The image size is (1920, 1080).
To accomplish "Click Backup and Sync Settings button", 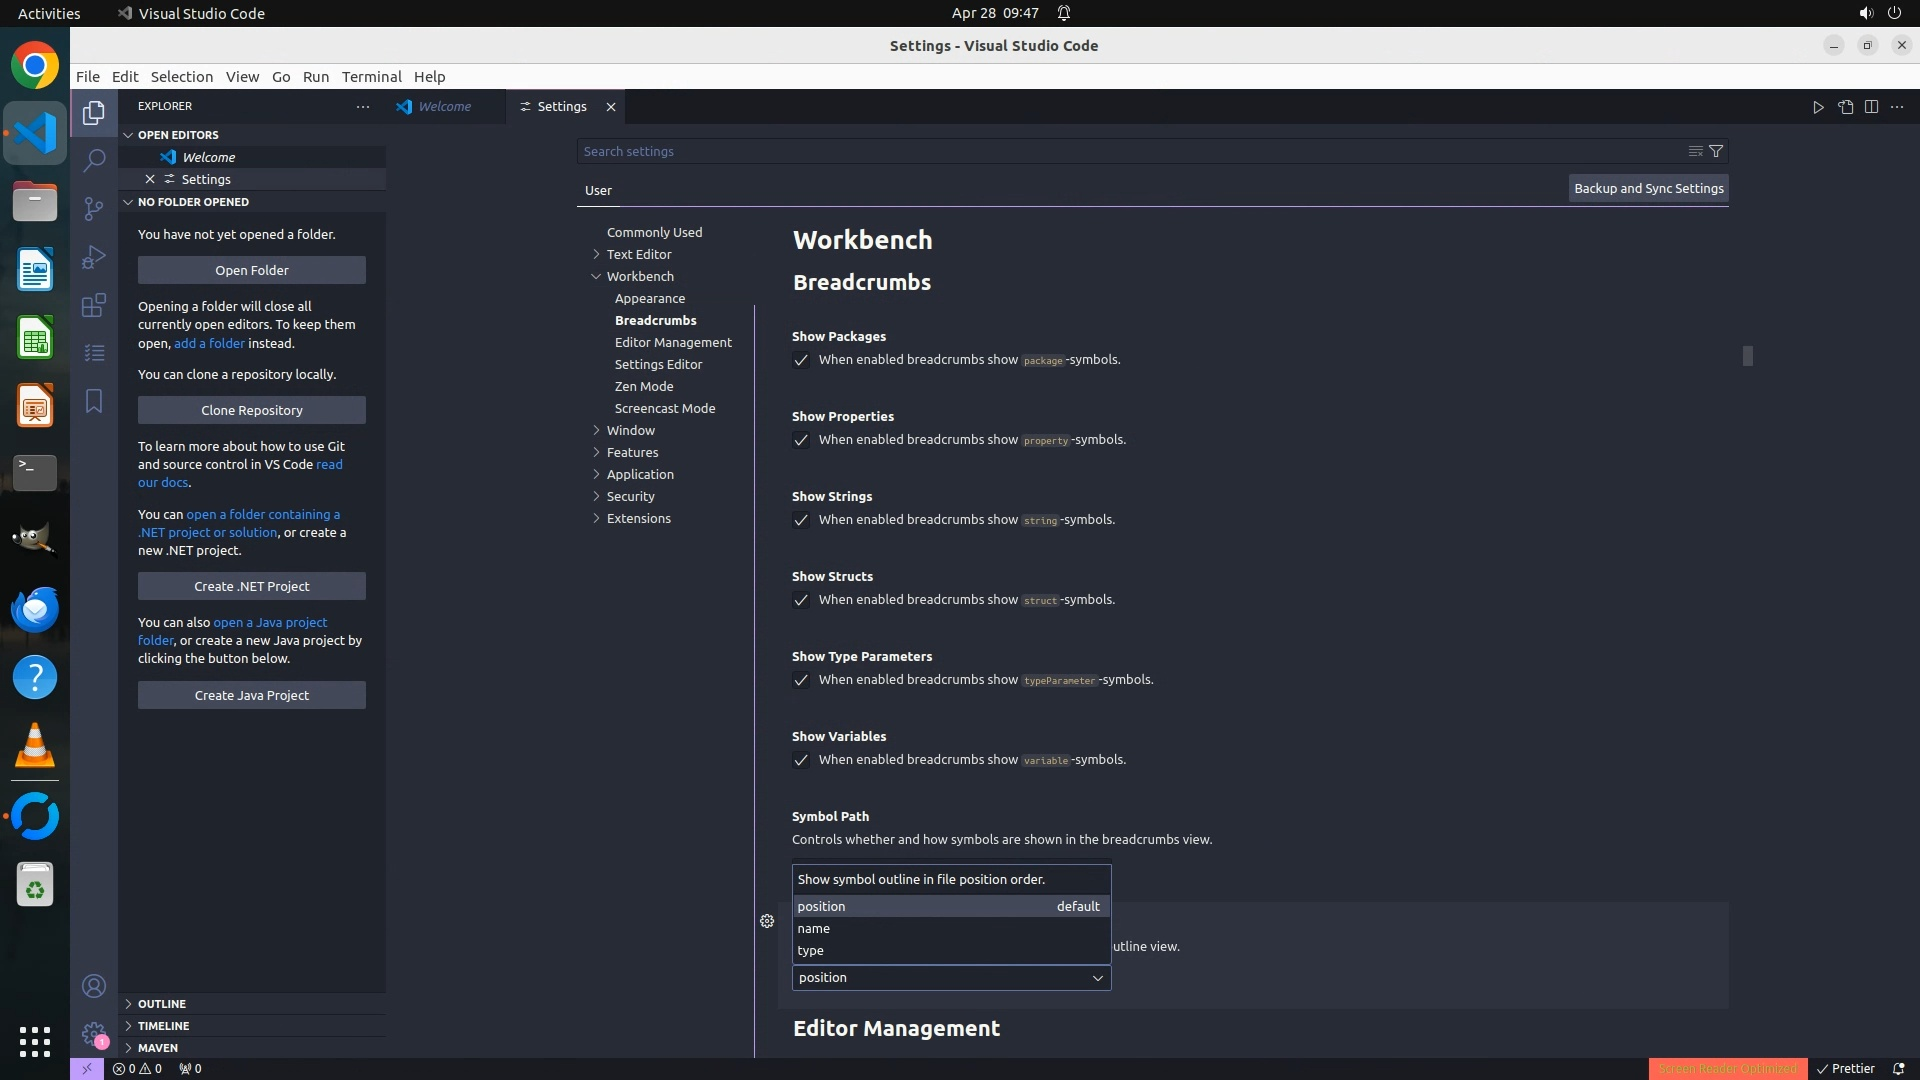I will point(1648,188).
